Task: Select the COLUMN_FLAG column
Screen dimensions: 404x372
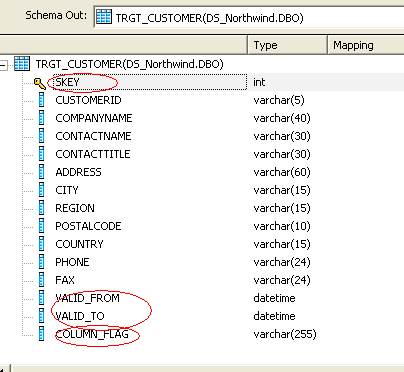Action: point(92,334)
